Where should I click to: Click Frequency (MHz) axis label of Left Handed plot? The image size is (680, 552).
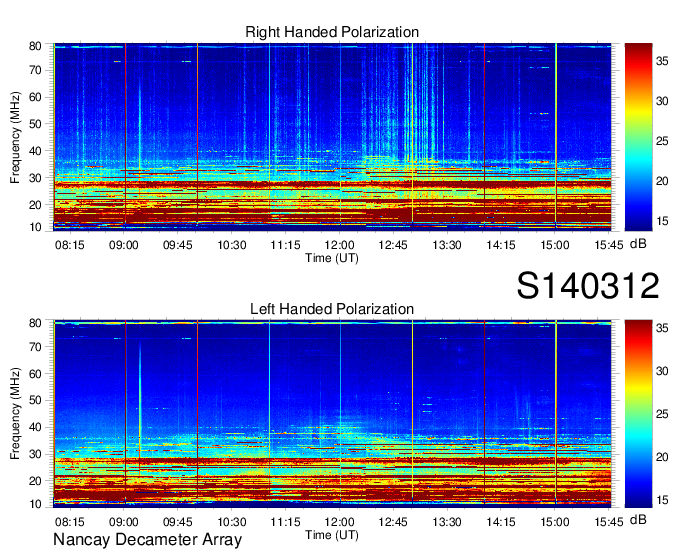coord(15,414)
